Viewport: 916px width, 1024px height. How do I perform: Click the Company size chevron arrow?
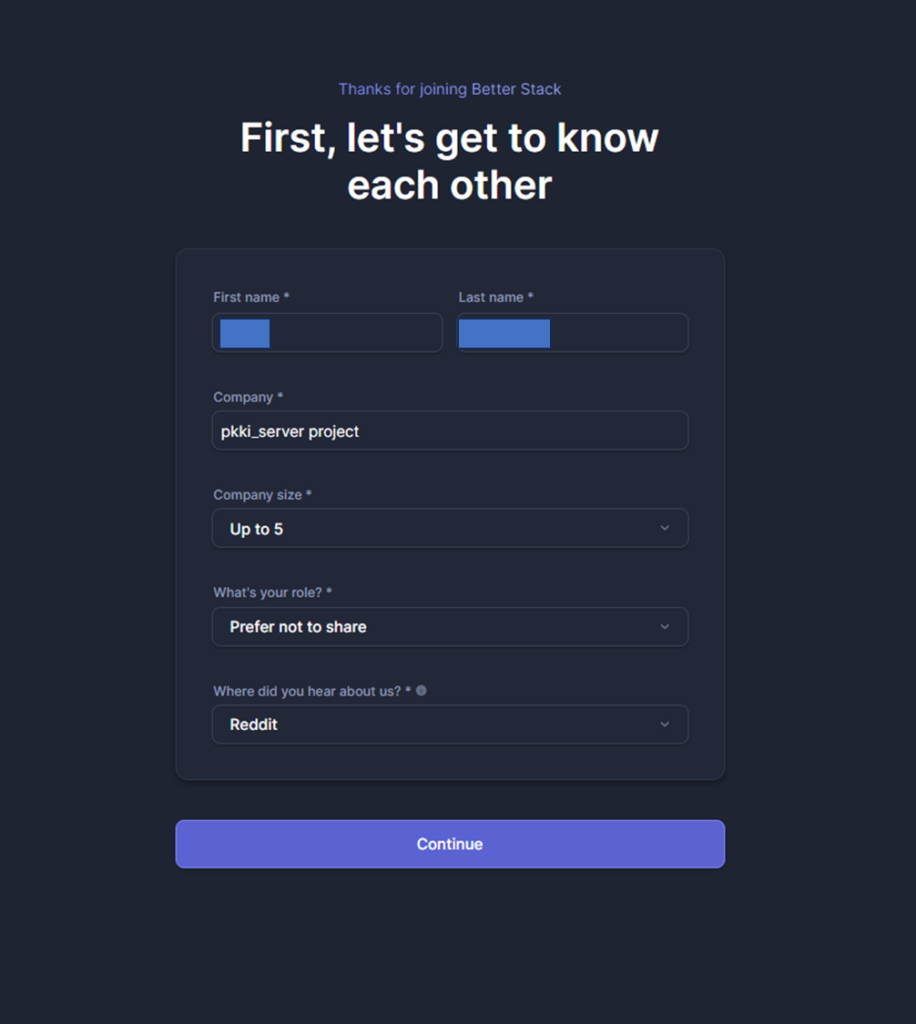coord(664,528)
